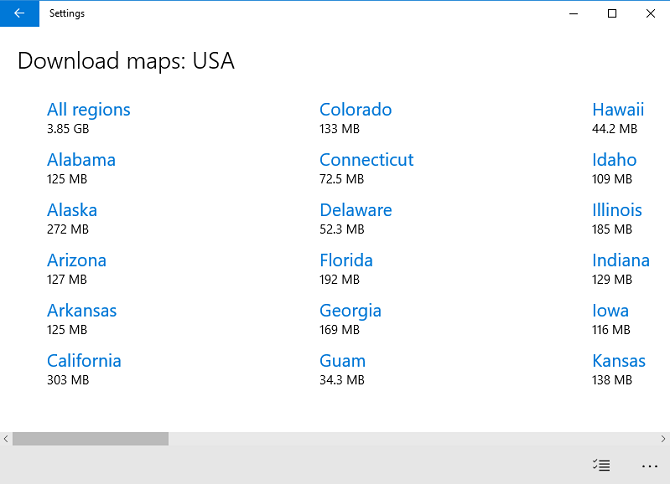Click the 44.2 MB size under Hawaii

click(x=614, y=129)
